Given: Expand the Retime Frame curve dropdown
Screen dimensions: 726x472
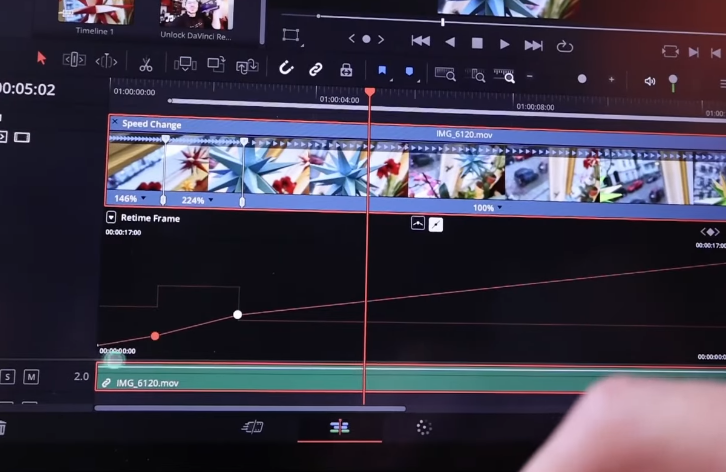Looking at the screenshot, I should coord(111,217).
